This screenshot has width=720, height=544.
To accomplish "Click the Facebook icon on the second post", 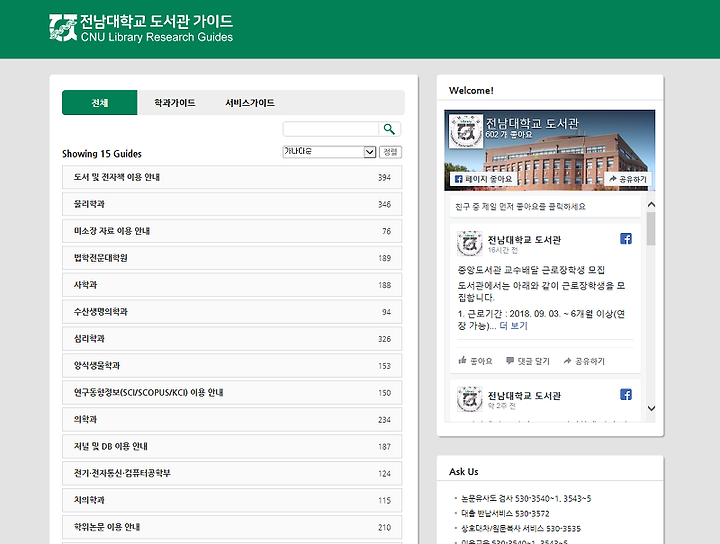I will tap(625, 394).
